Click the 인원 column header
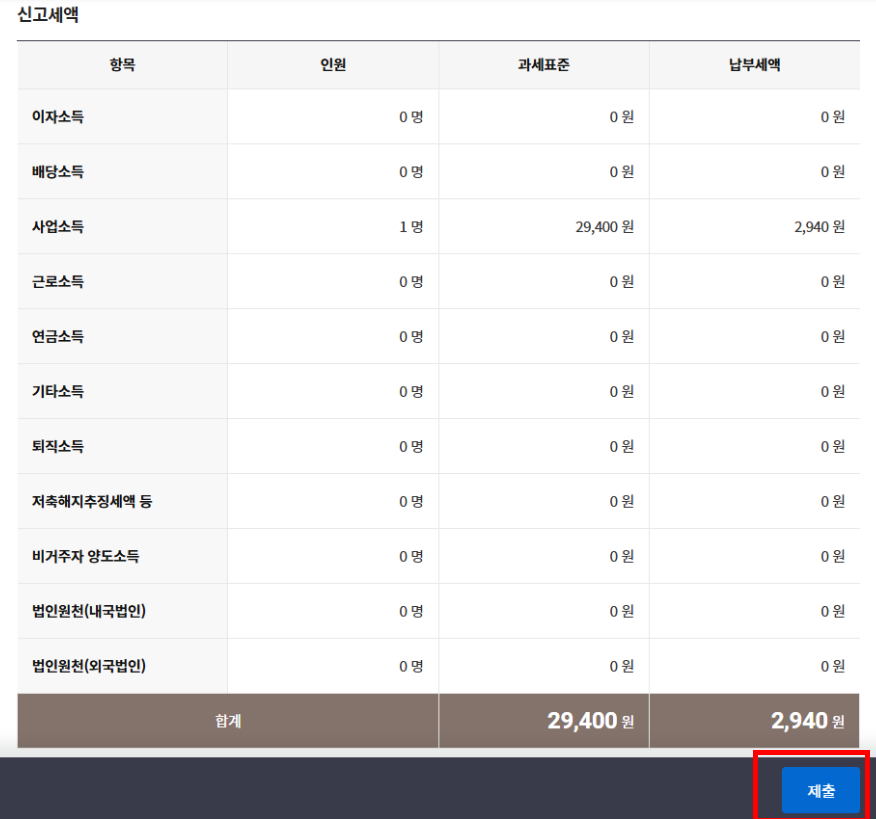 coord(333,65)
